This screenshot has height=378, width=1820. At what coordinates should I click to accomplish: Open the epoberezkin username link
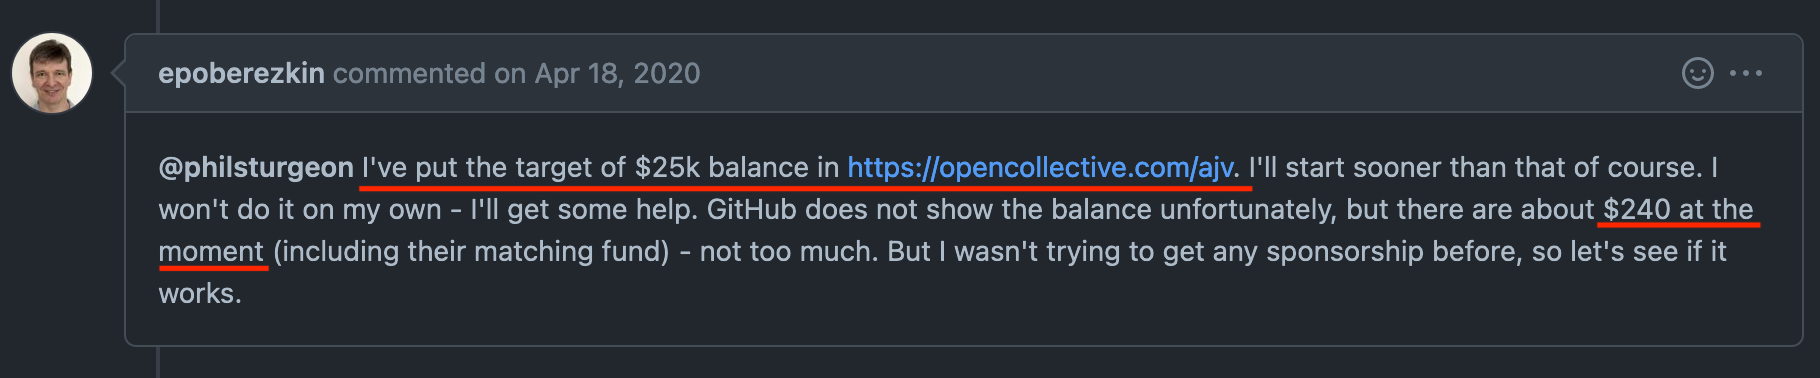[x=241, y=73]
